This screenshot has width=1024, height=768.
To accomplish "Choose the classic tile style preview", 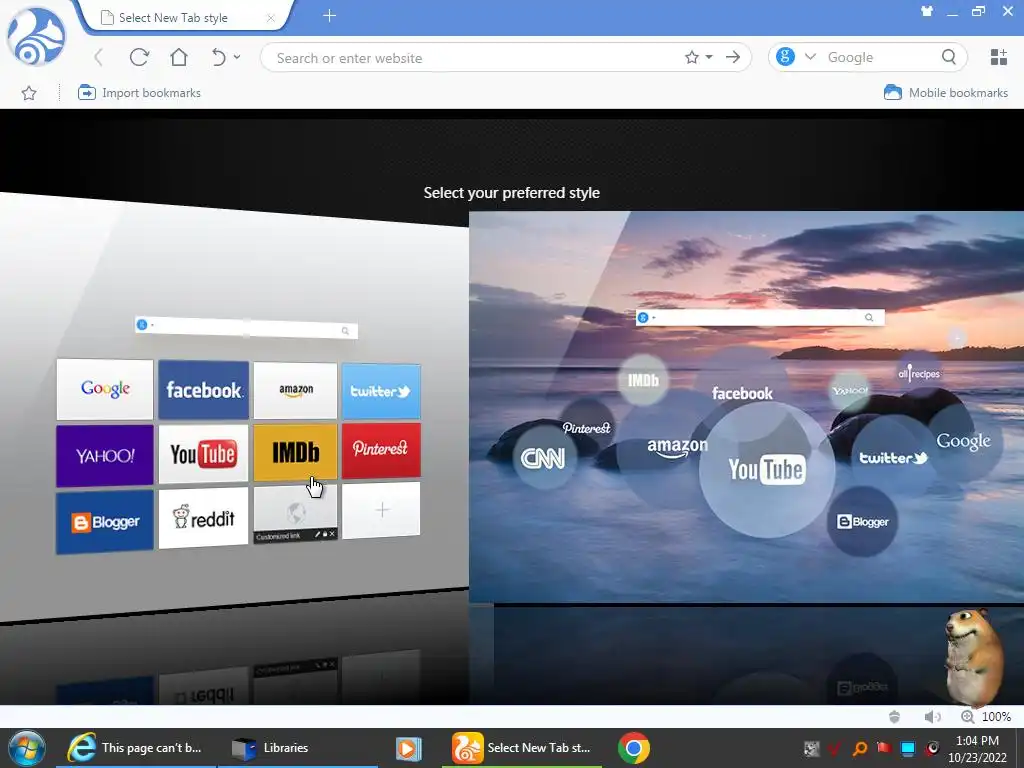I will [234, 408].
